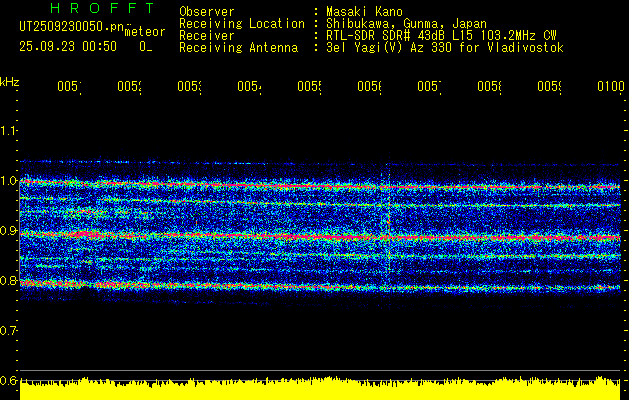This screenshot has width=629, height=400.
Task: Click the 0059 time marker
Action: (x=550, y=86)
